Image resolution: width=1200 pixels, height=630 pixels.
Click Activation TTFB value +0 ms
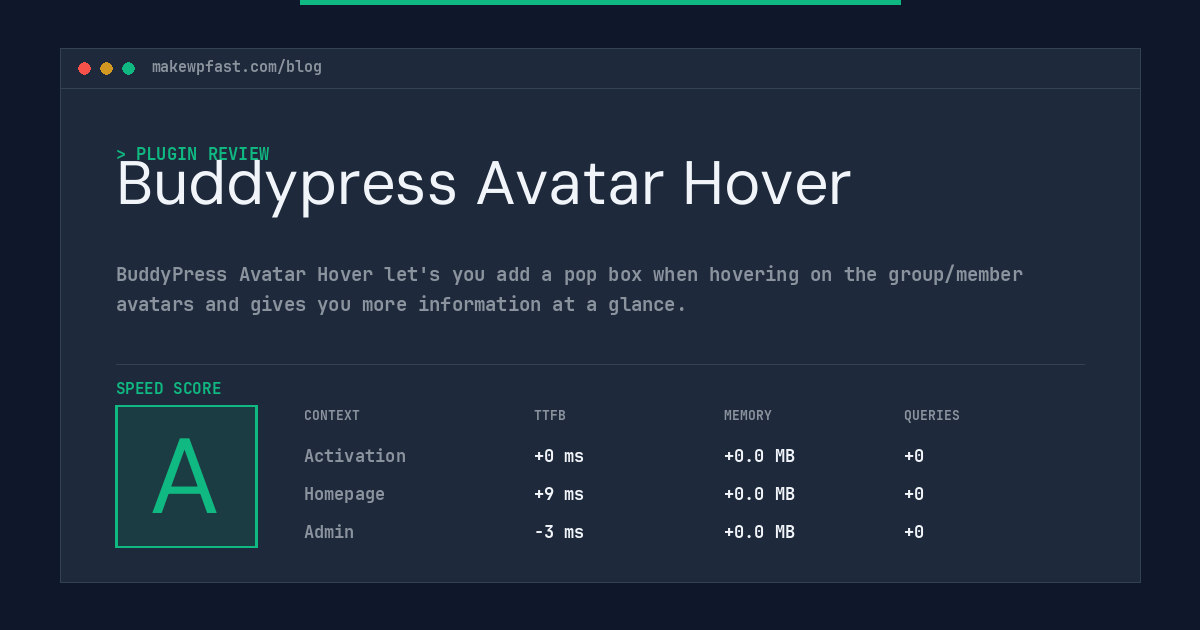[x=559, y=456]
